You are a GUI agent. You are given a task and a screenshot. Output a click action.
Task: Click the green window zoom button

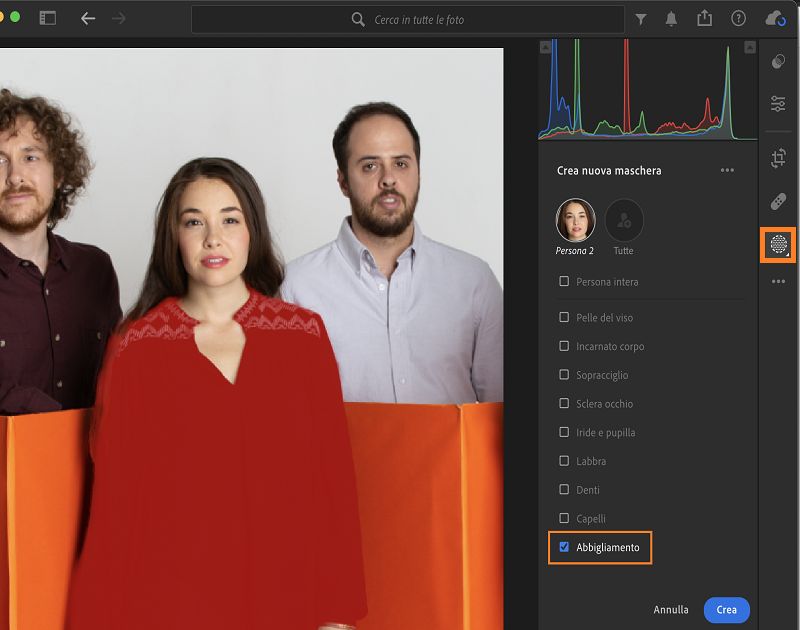pos(15,17)
